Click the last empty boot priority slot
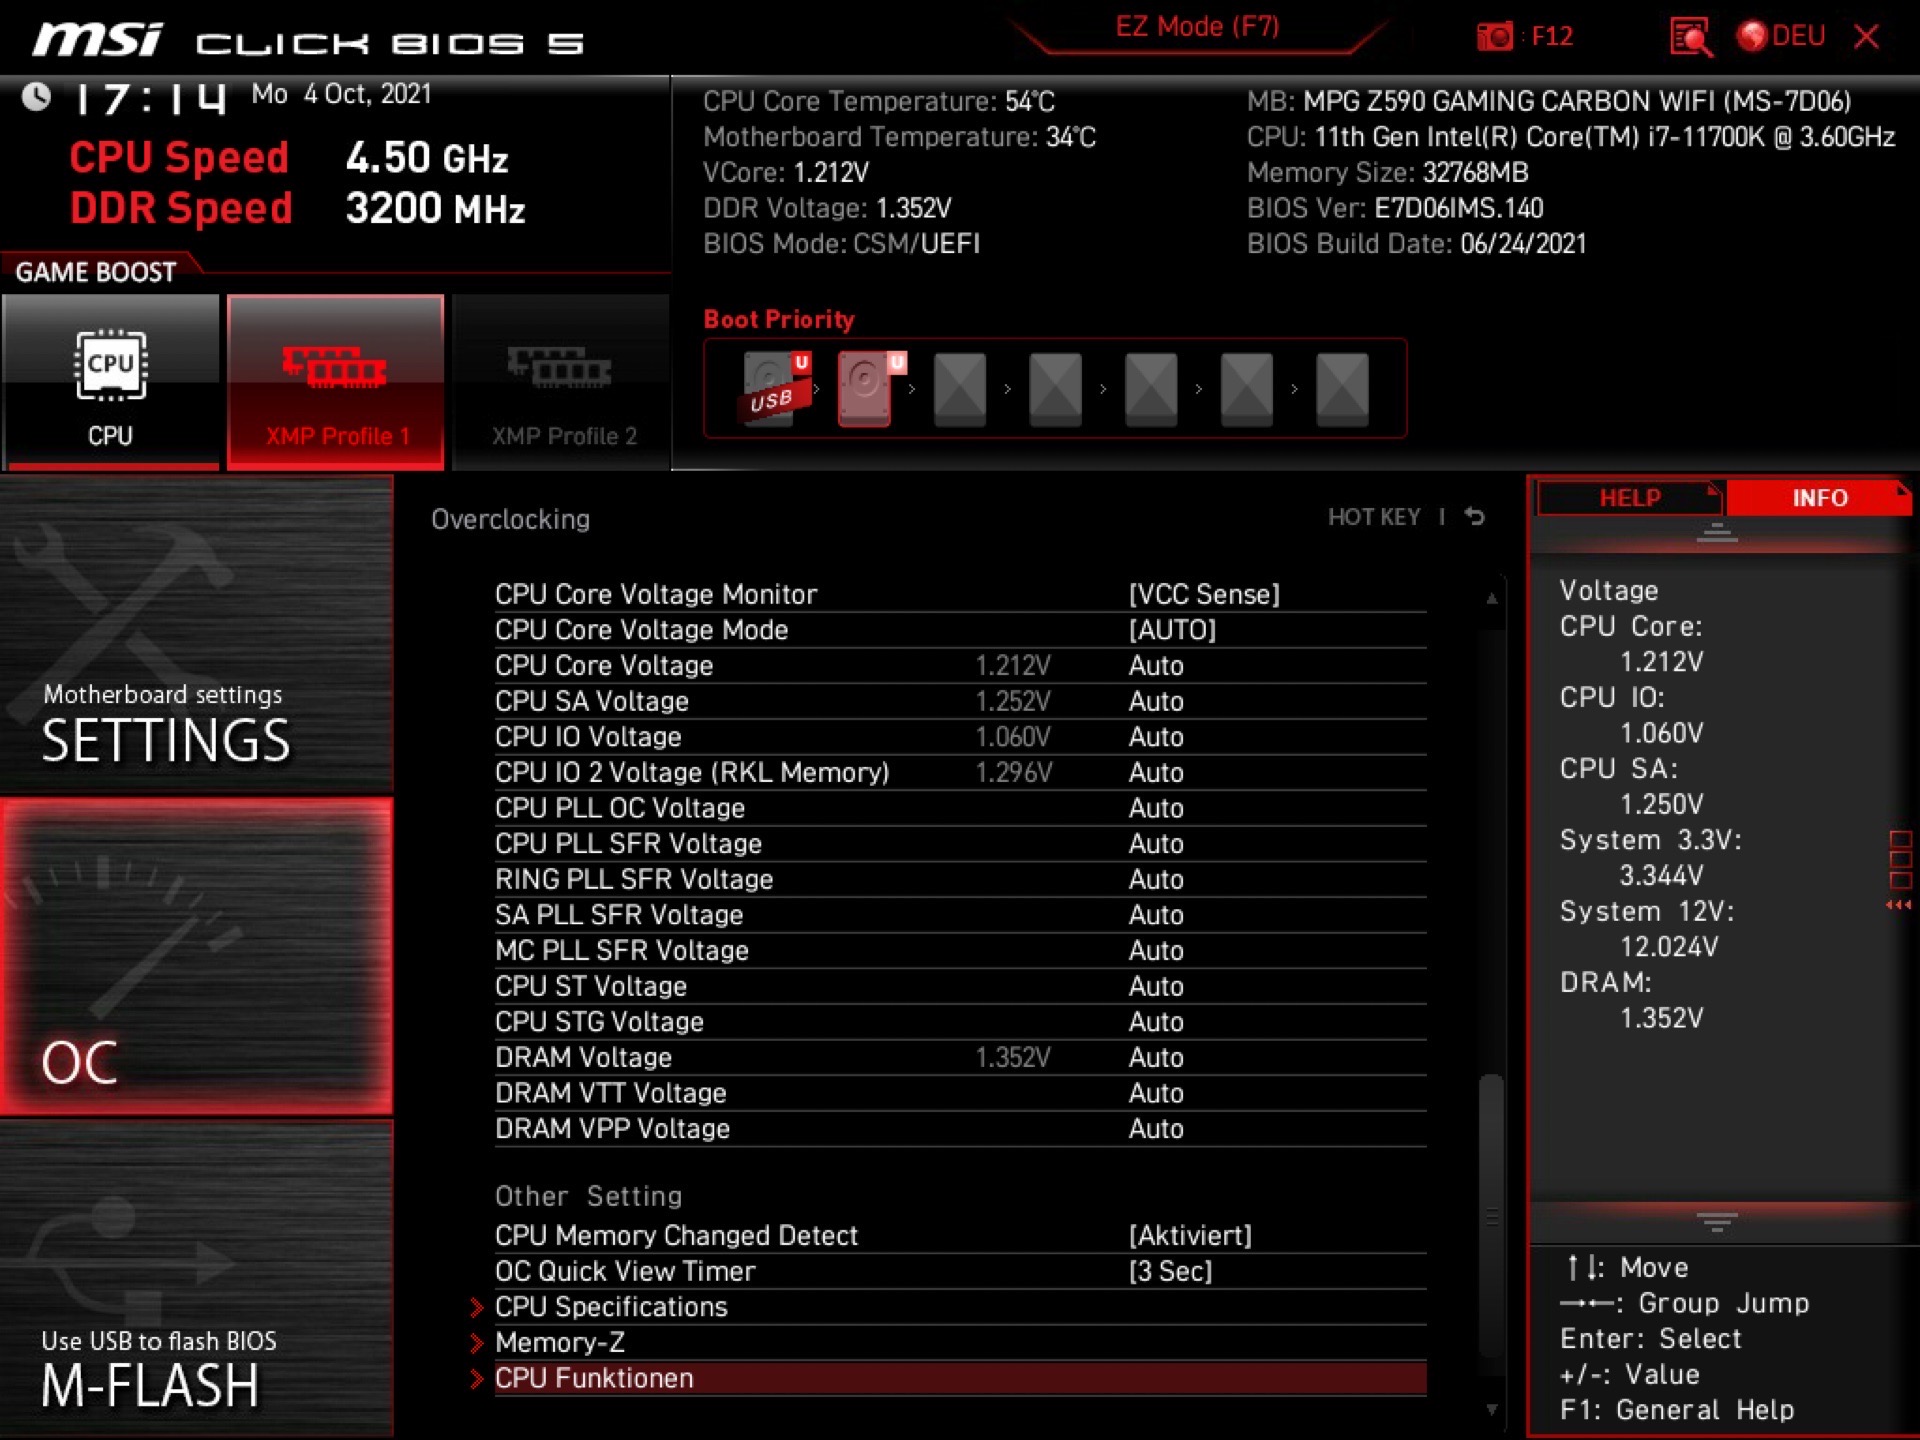 pyautogui.click(x=1341, y=388)
